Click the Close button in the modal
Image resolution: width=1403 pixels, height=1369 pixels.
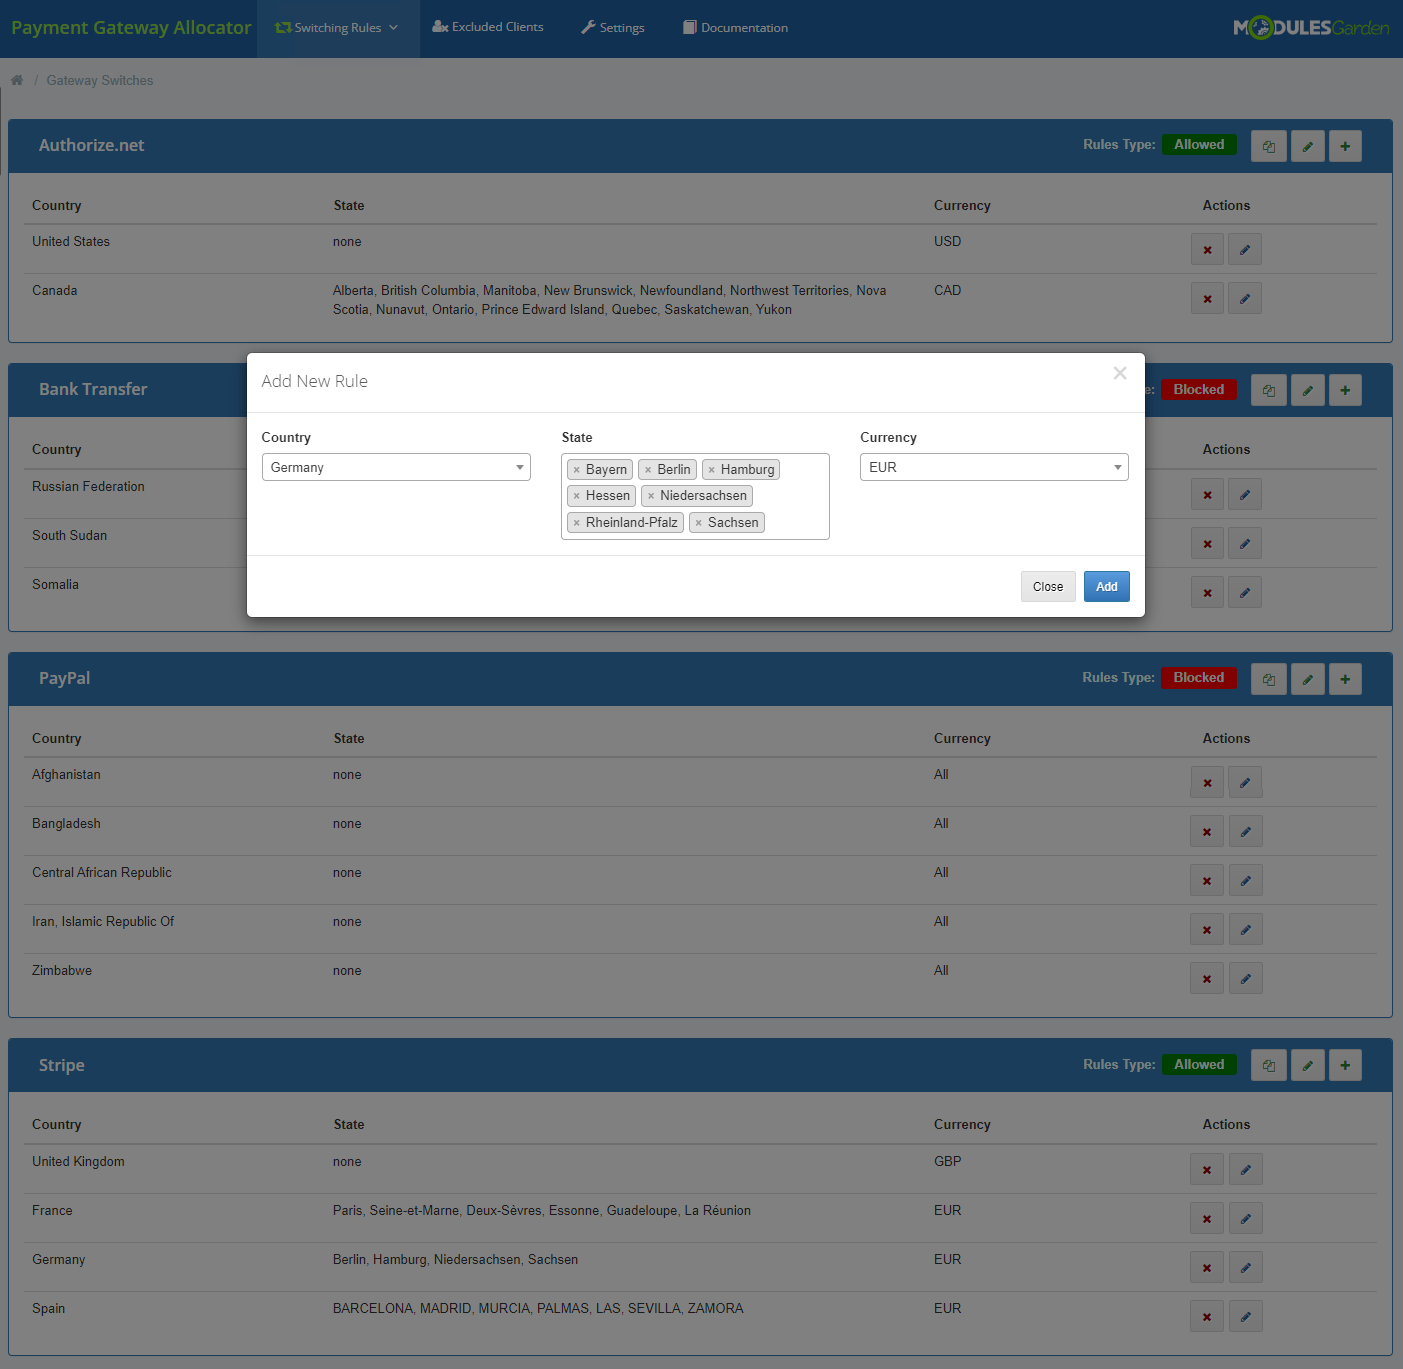pos(1047,586)
